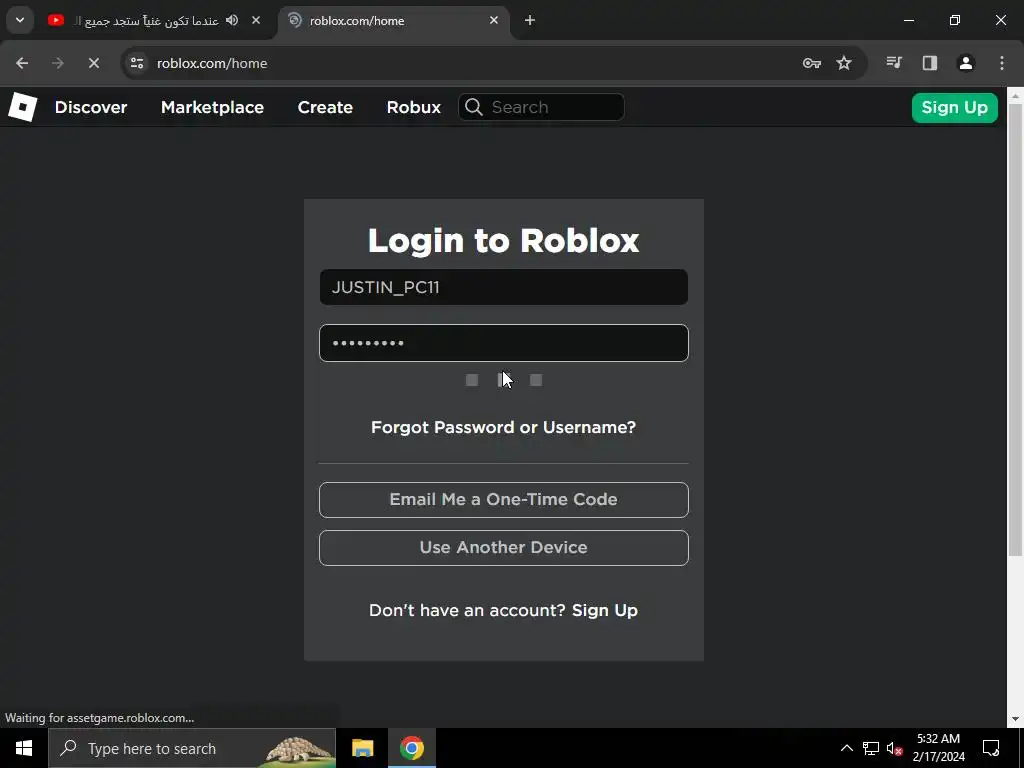Stop loading the page
Image resolution: width=1024 pixels, height=768 pixels.
pos(93,63)
